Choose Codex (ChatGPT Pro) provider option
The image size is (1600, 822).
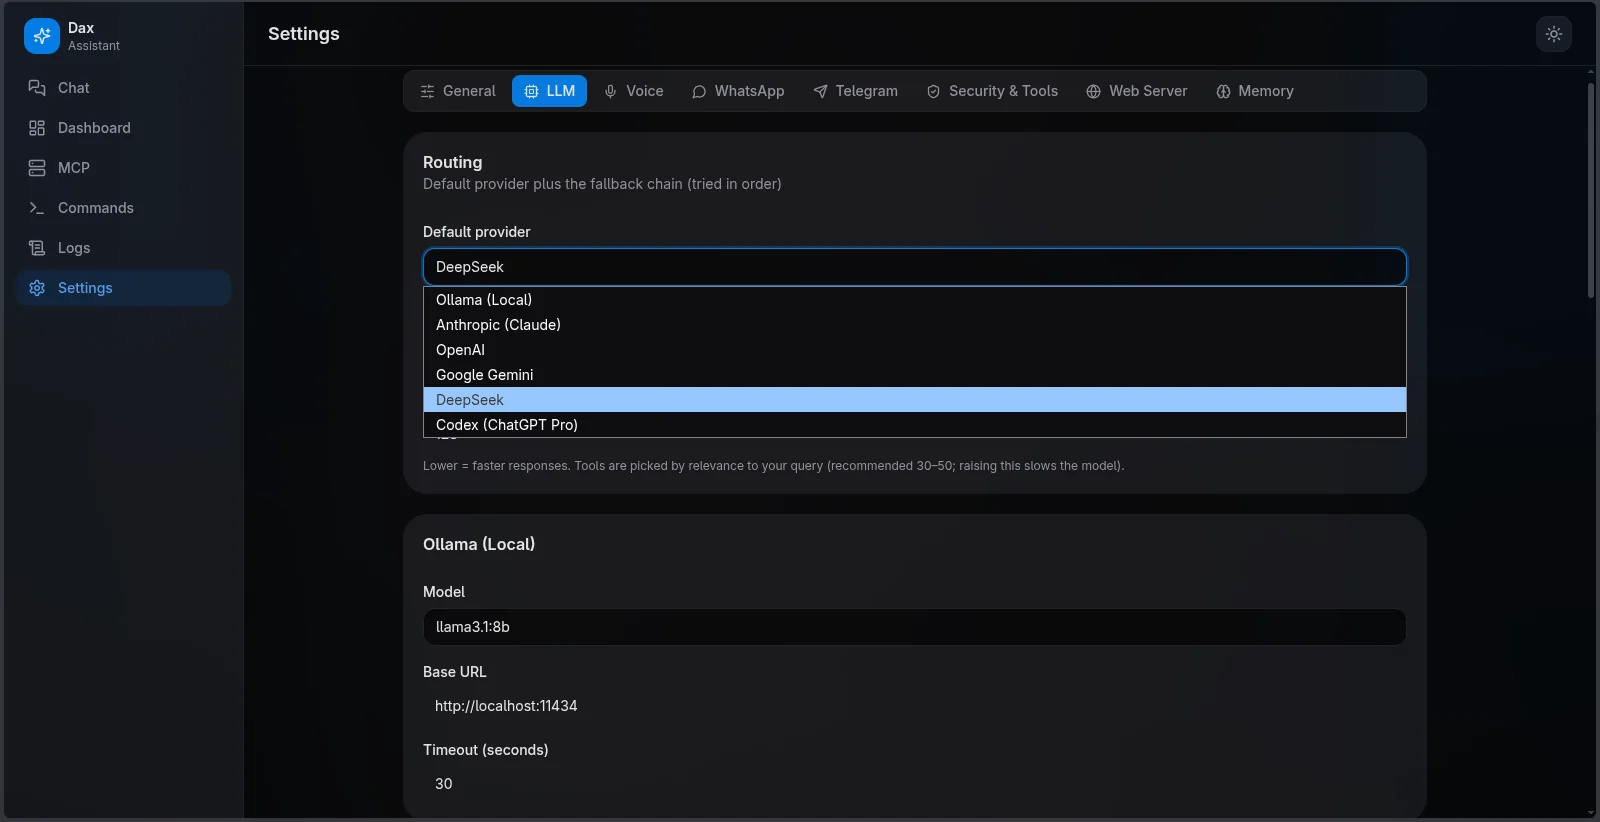pyautogui.click(x=914, y=425)
